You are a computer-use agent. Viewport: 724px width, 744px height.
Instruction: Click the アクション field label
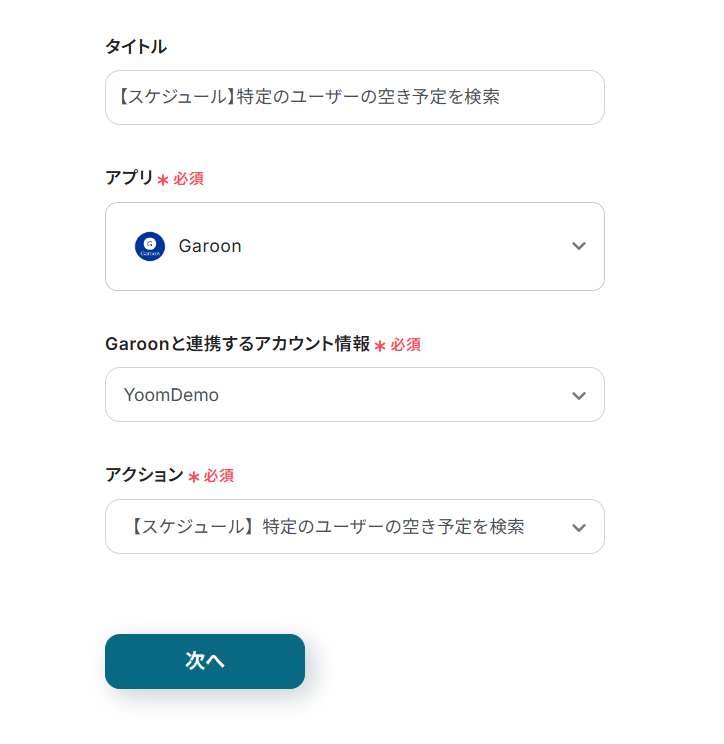tap(144, 475)
